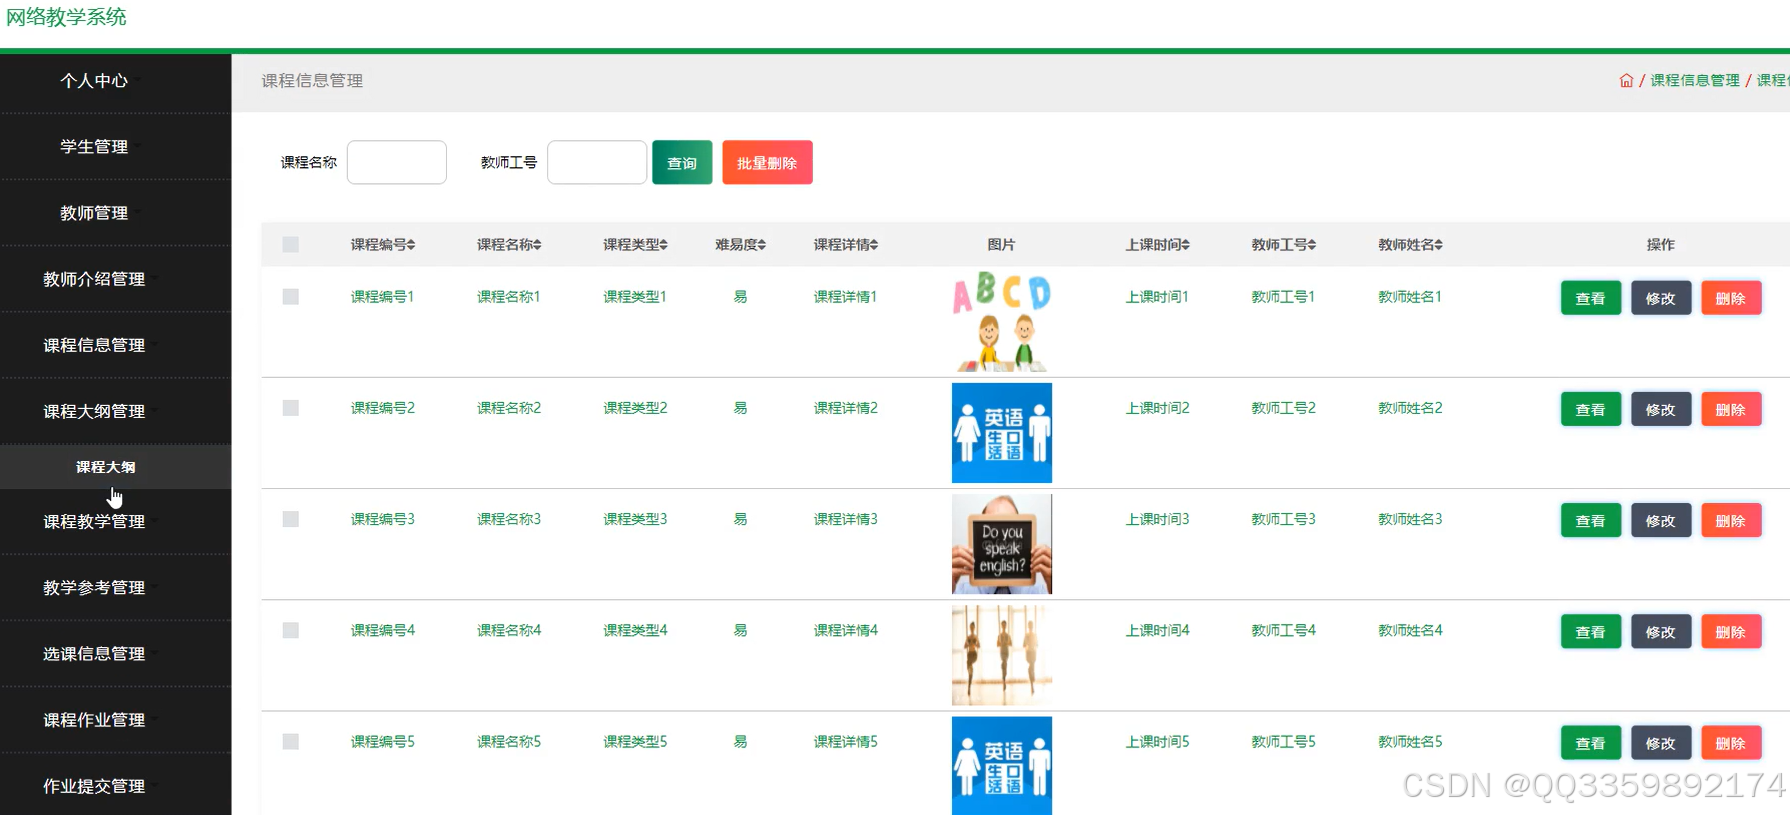Click the 网络教学系统 title
1790x815 pixels.
[x=66, y=17]
